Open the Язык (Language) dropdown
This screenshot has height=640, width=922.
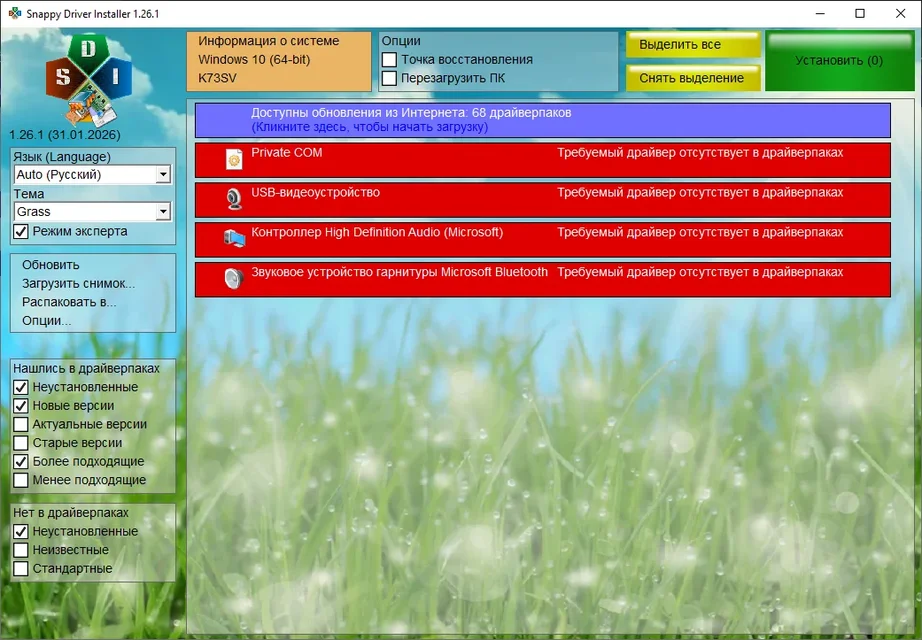click(92, 175)
